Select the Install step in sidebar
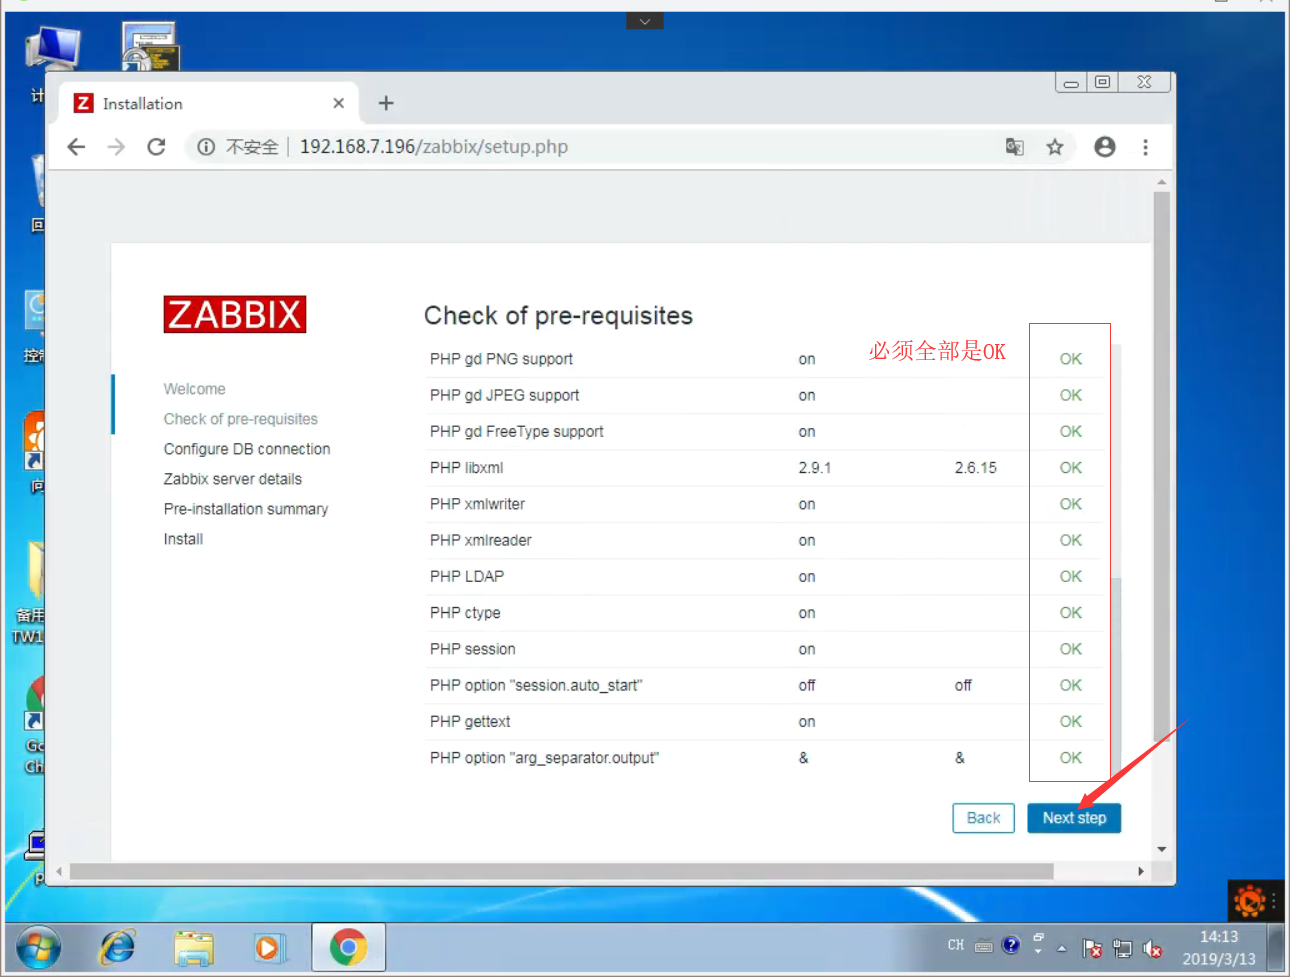This screenshot has width=1290, height=977. [x=183, y=539]
